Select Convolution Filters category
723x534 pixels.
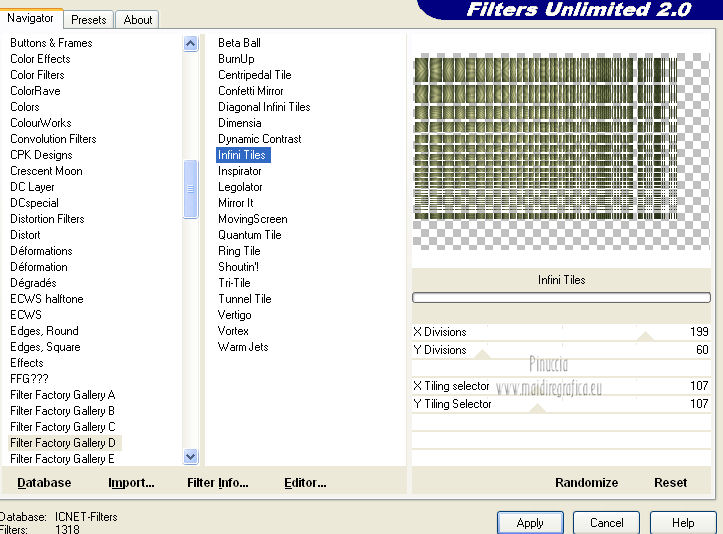(x=53, y=139)
